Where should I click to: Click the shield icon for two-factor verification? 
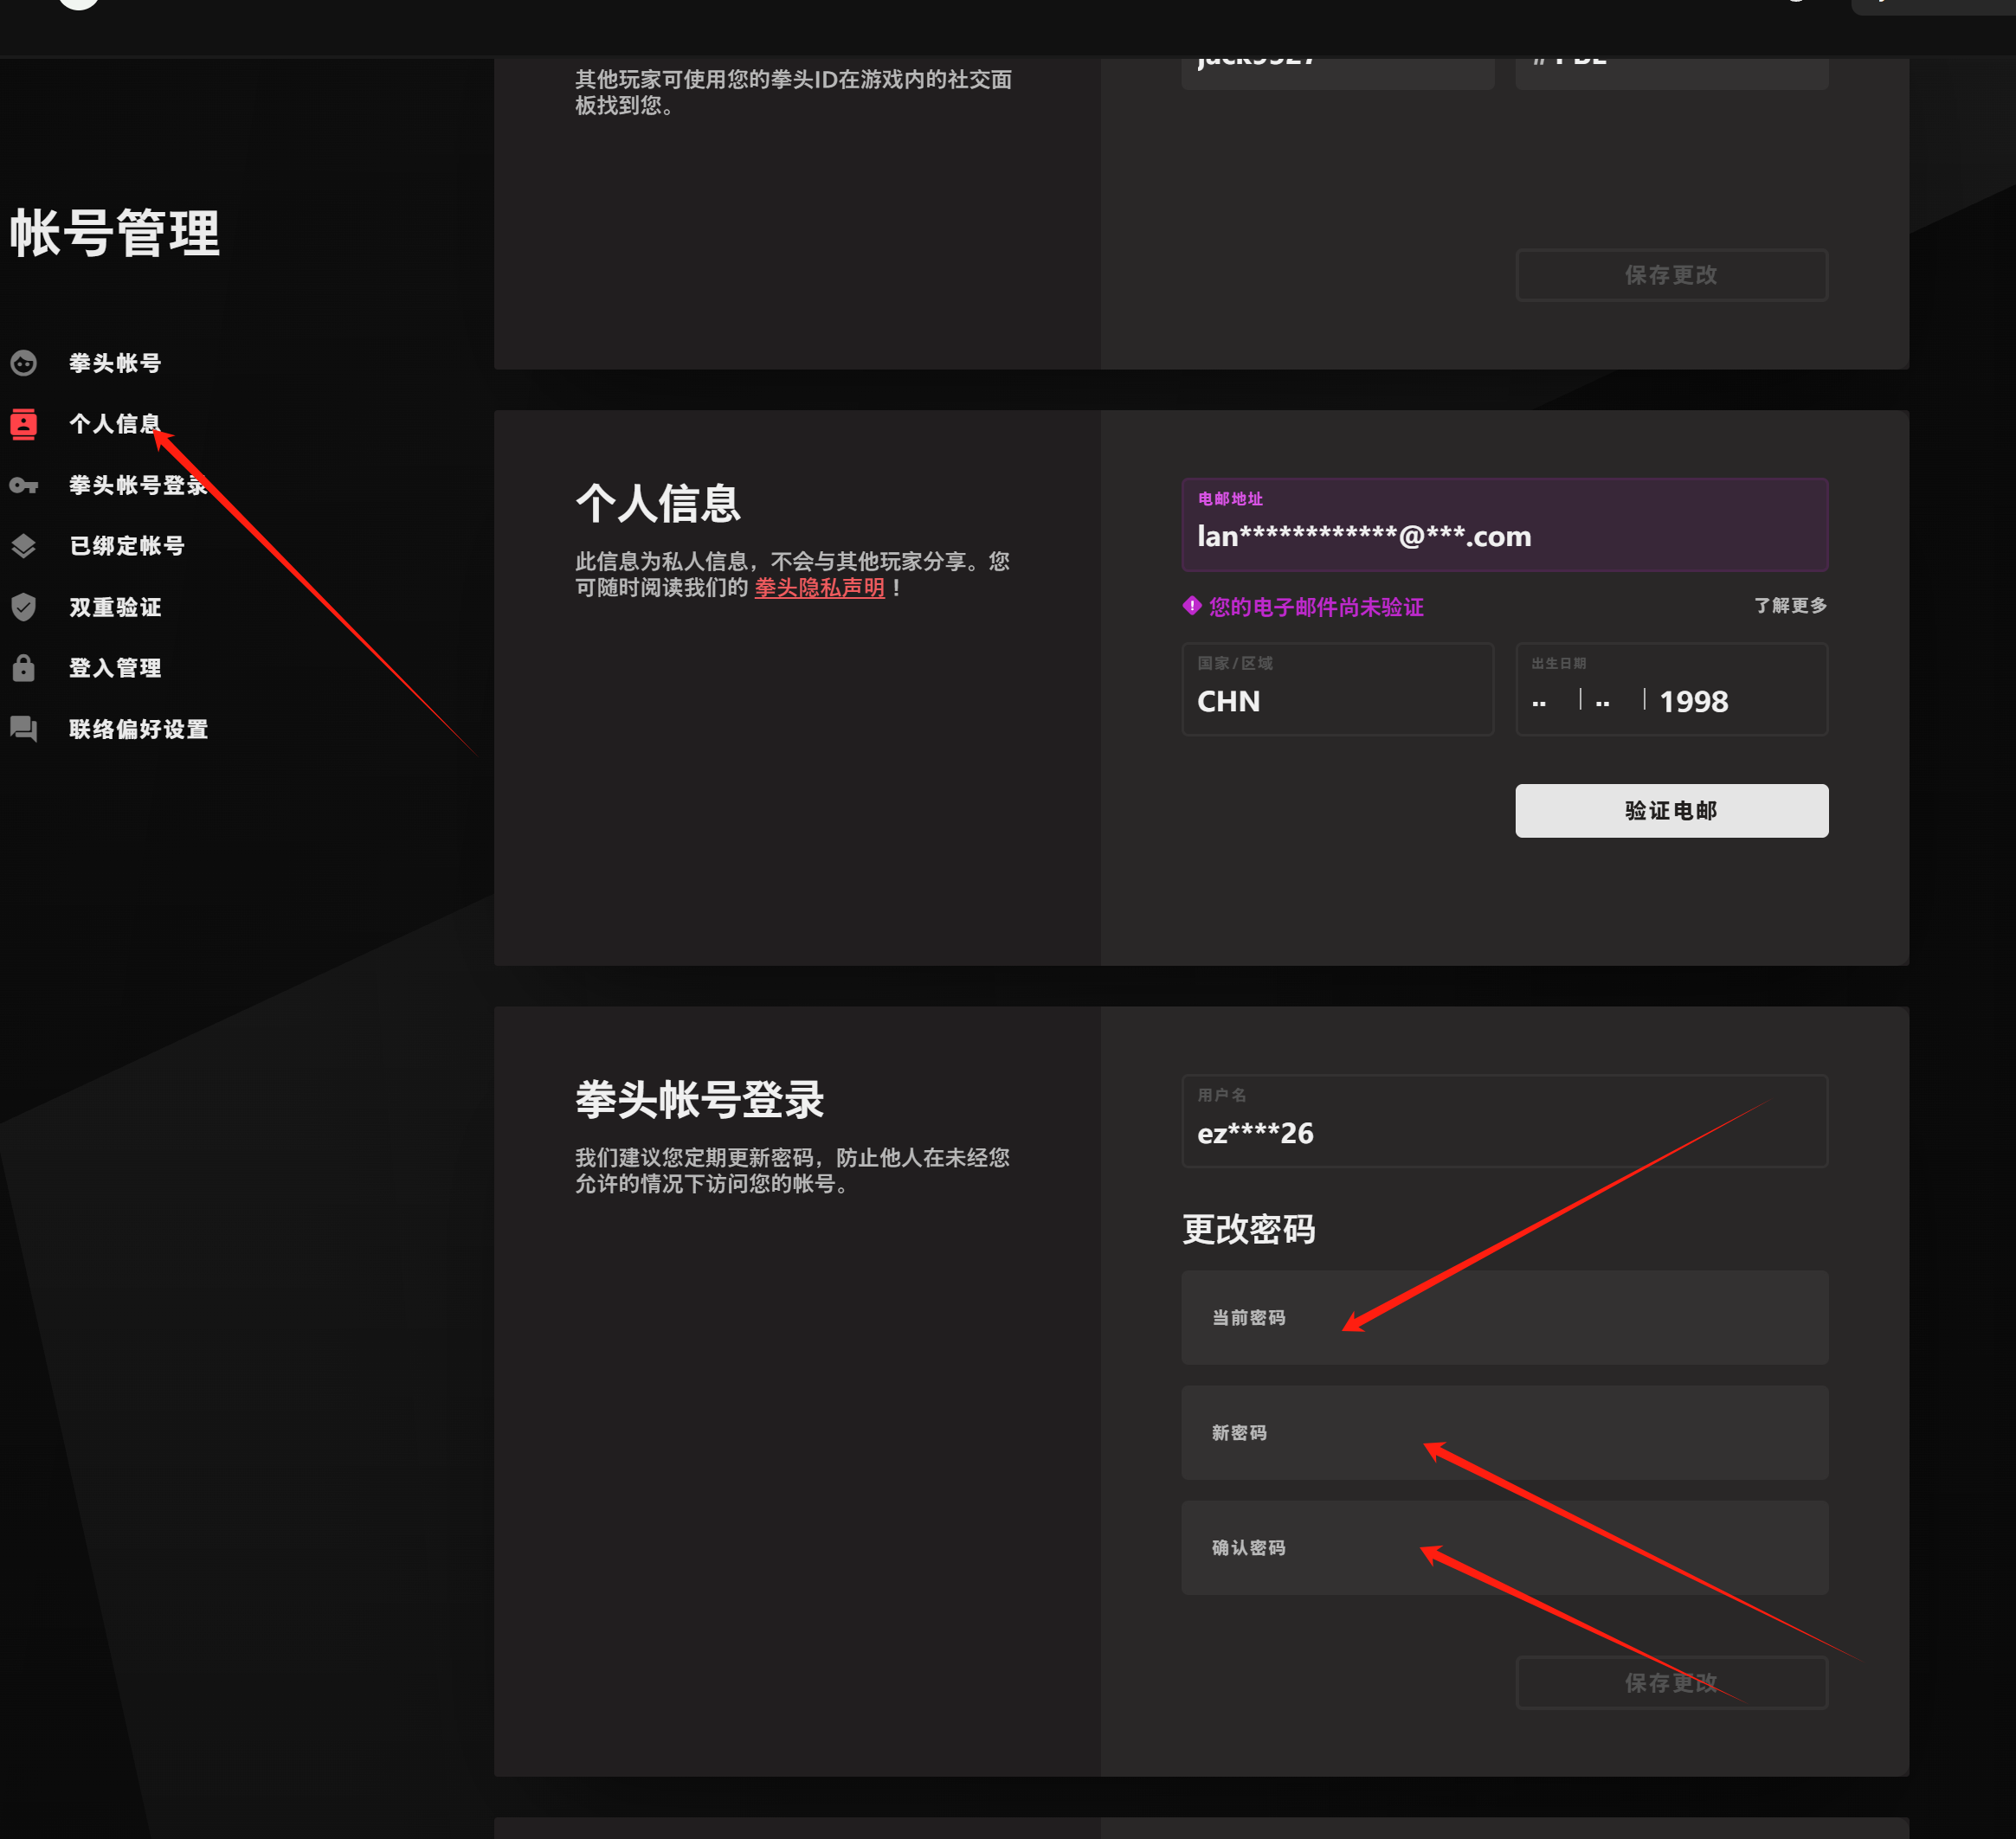24,607
